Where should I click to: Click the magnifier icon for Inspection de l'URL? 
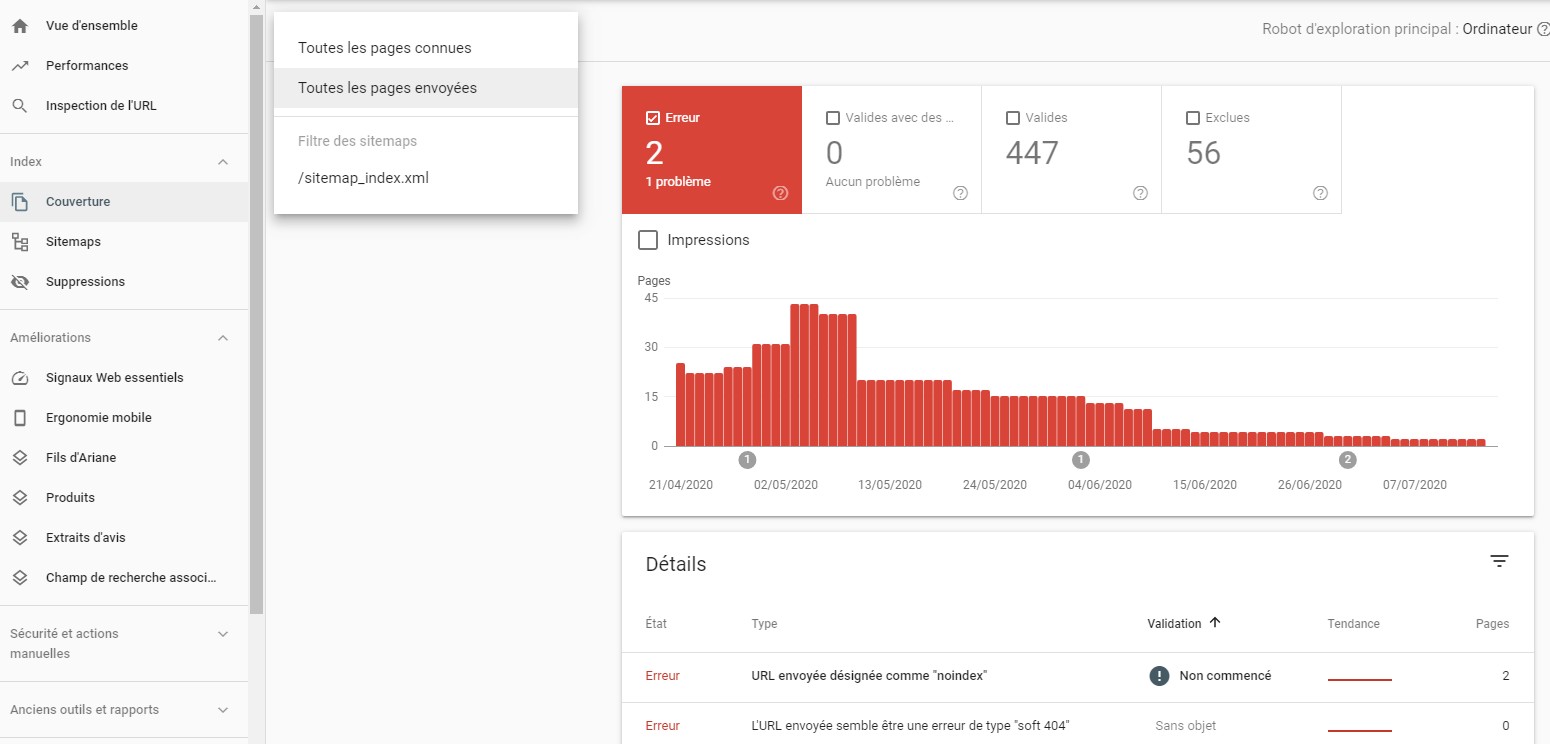point(19,106)
